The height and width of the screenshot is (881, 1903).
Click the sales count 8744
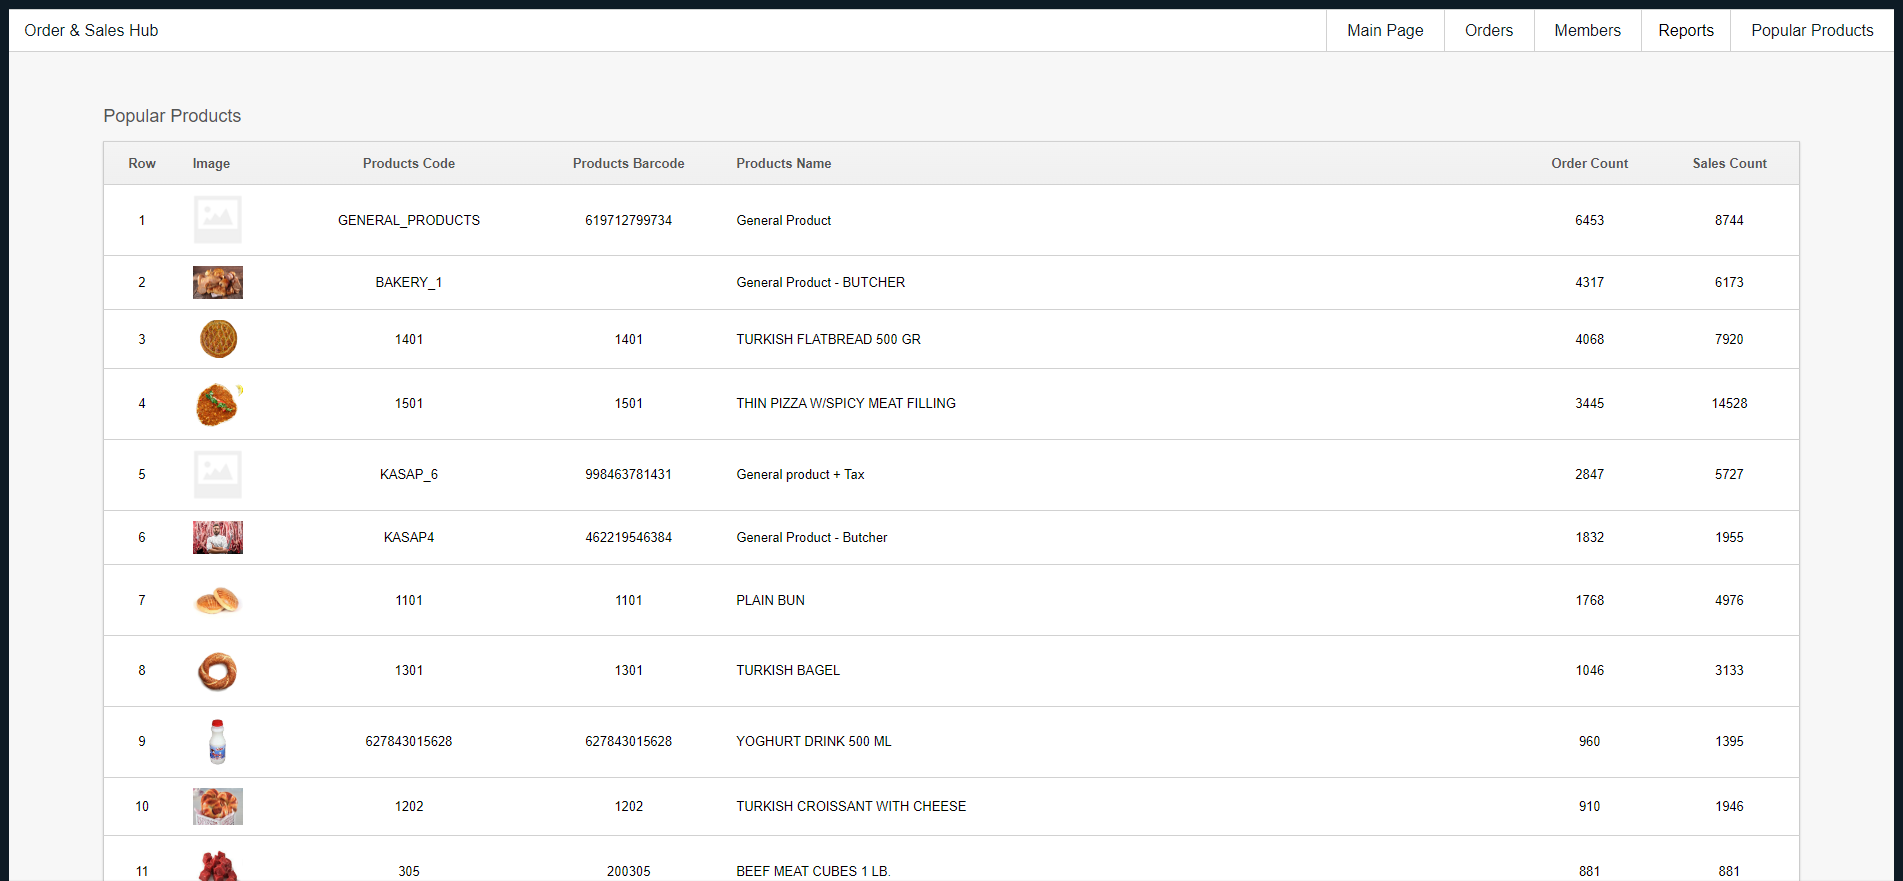[x=1730, y=220]
